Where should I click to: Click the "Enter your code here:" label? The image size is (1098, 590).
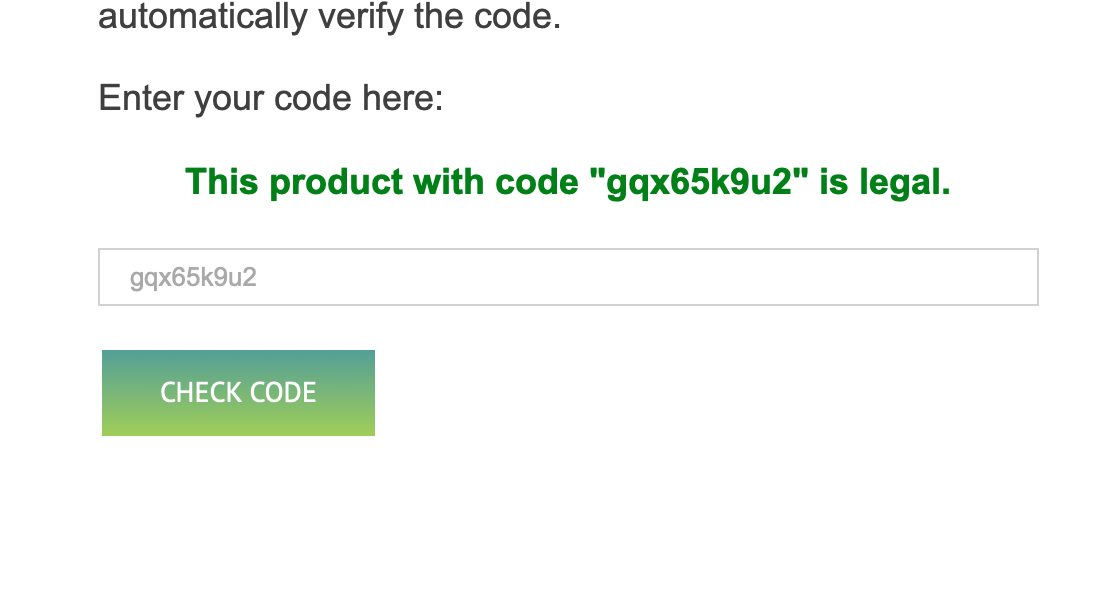270,98
